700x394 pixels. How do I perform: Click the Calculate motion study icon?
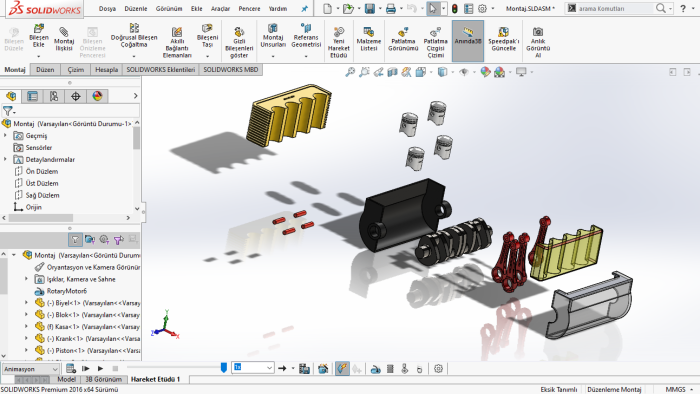coord(71,369)
